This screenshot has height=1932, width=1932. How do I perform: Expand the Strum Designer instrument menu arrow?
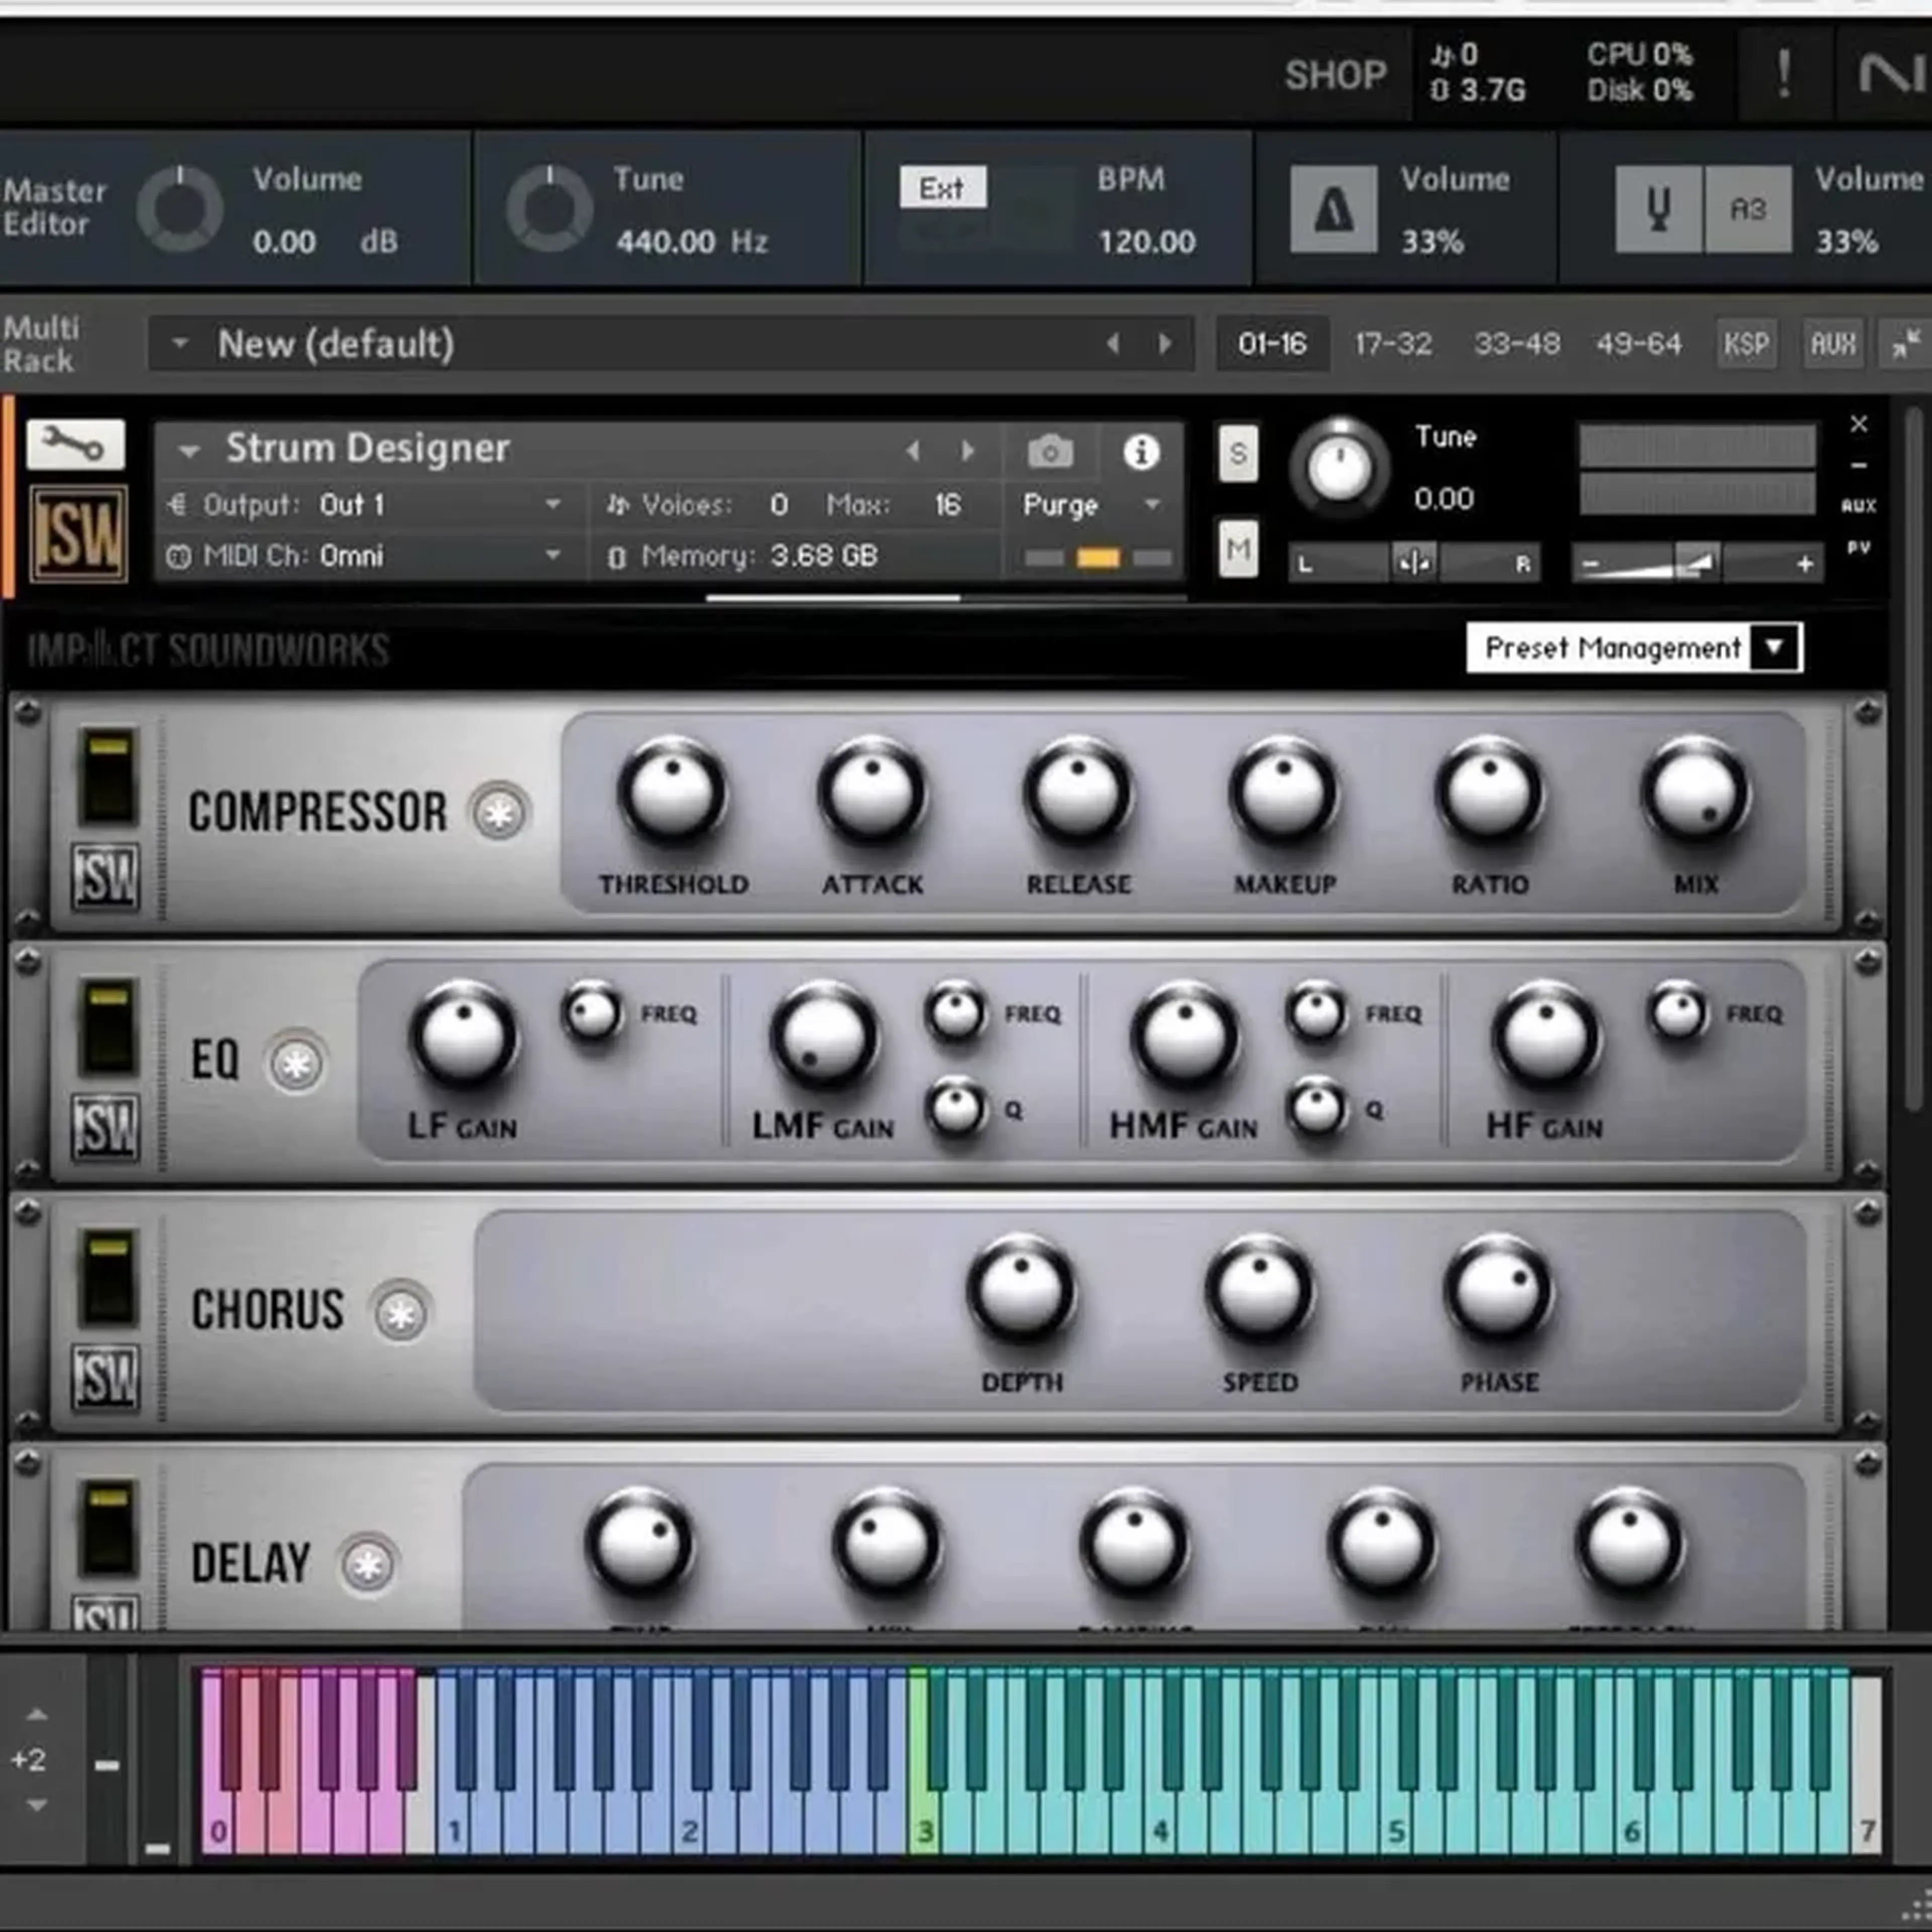click(188, 452)
